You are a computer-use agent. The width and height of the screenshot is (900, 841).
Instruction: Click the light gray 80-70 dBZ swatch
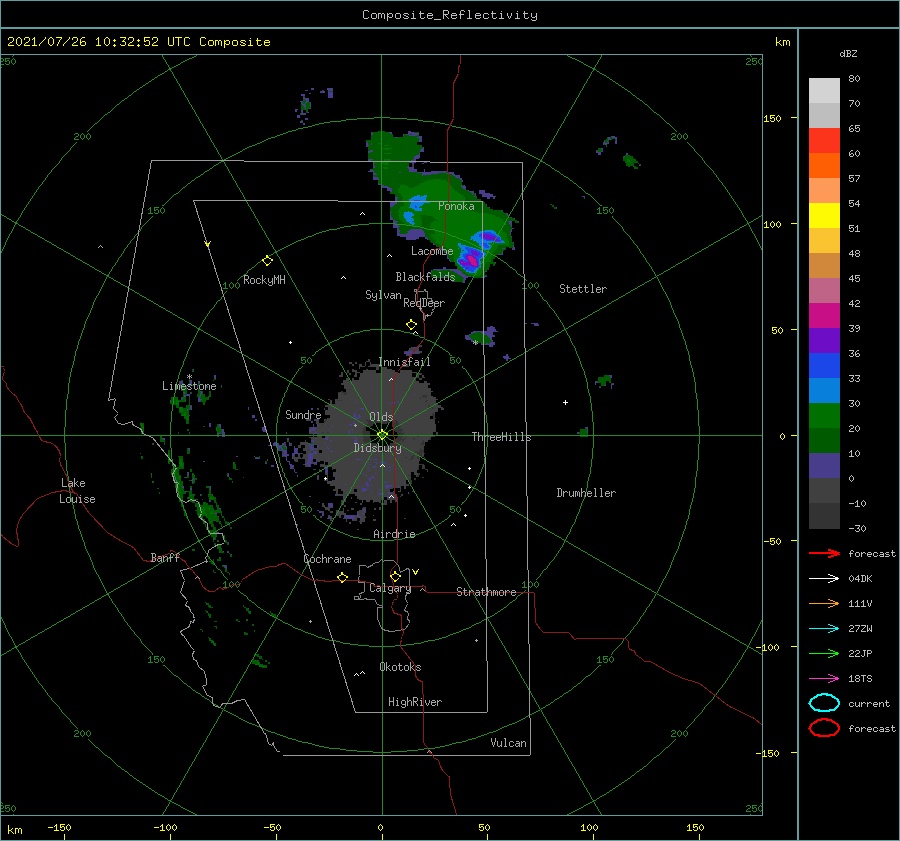824,91
